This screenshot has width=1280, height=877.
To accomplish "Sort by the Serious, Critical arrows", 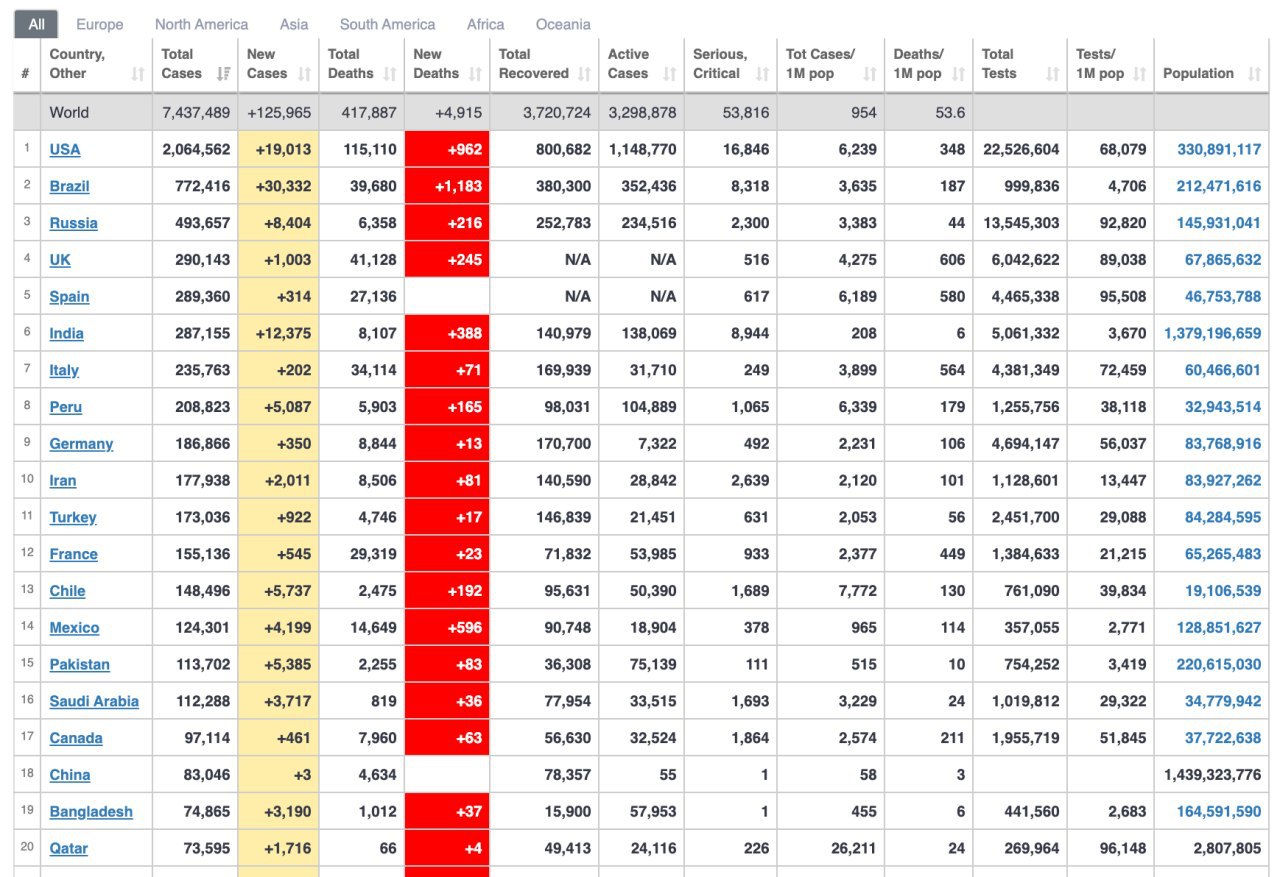I will (x=763, y=74).
